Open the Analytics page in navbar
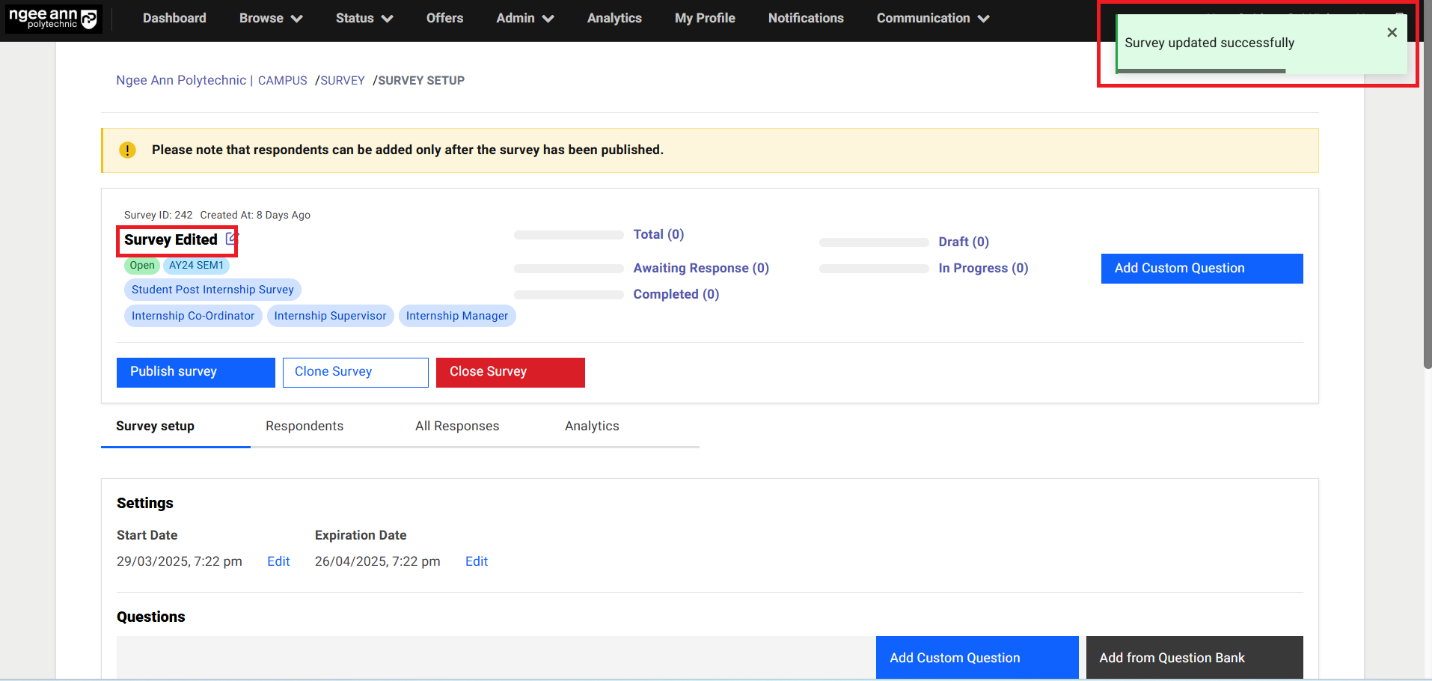The image size is (1432, 681). click(614, 18)
